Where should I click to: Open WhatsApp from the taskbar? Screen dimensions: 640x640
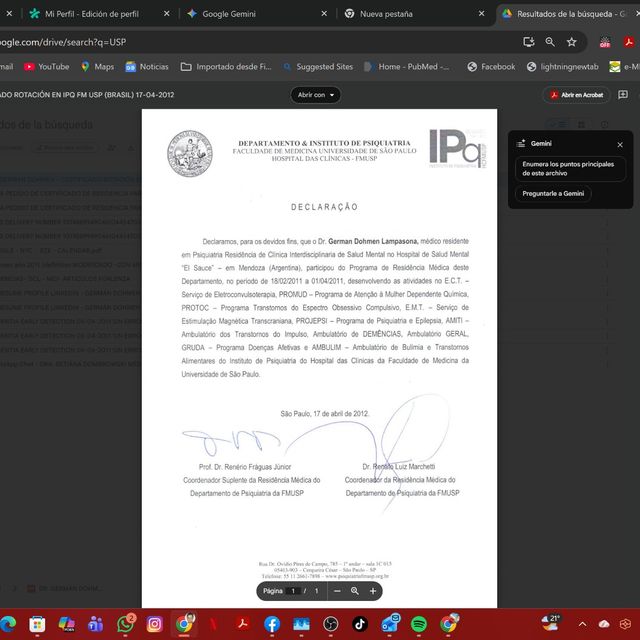coord(125,624)
